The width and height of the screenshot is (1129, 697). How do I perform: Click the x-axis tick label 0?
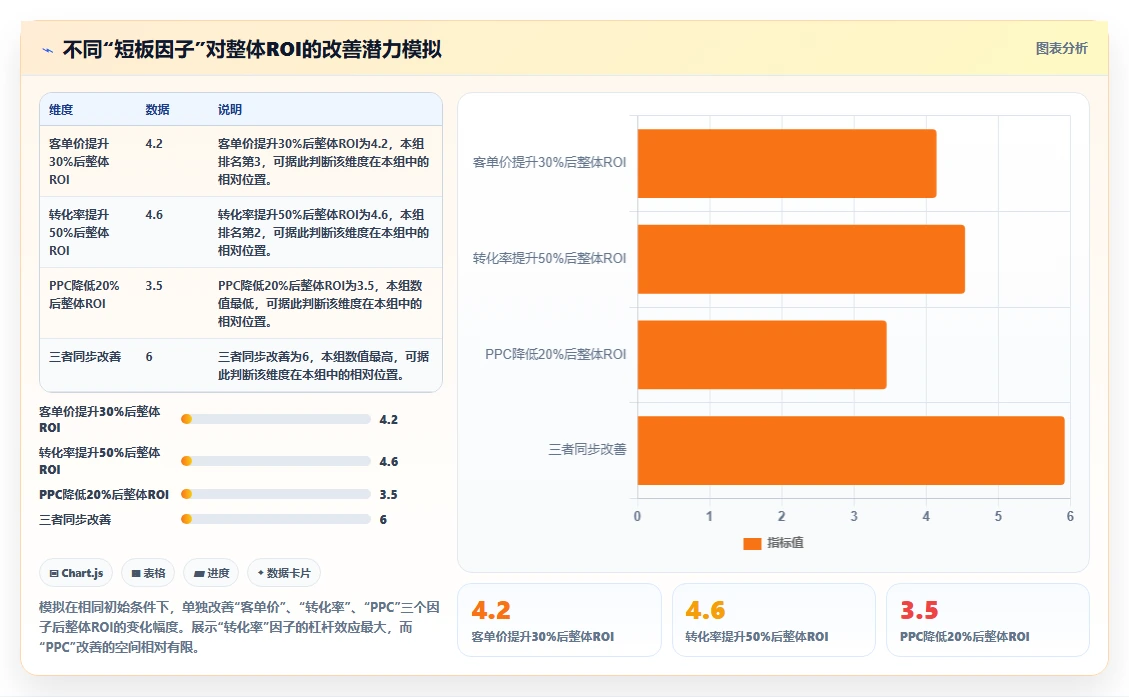pyautogui.click(x=637, y=516)
